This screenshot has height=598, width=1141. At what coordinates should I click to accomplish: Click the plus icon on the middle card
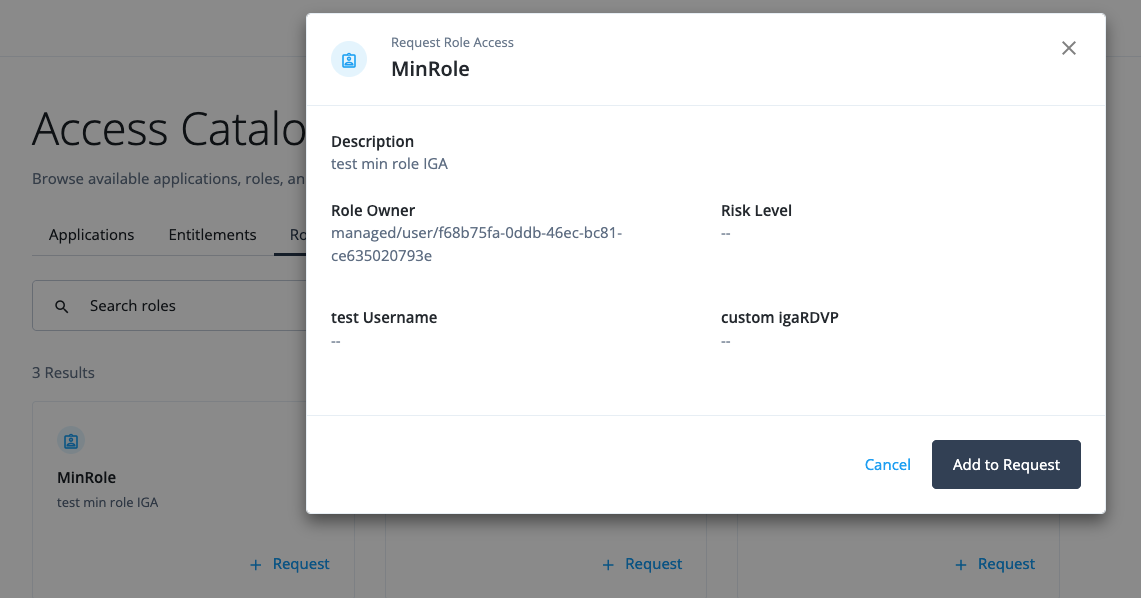(x=608, y=565)
